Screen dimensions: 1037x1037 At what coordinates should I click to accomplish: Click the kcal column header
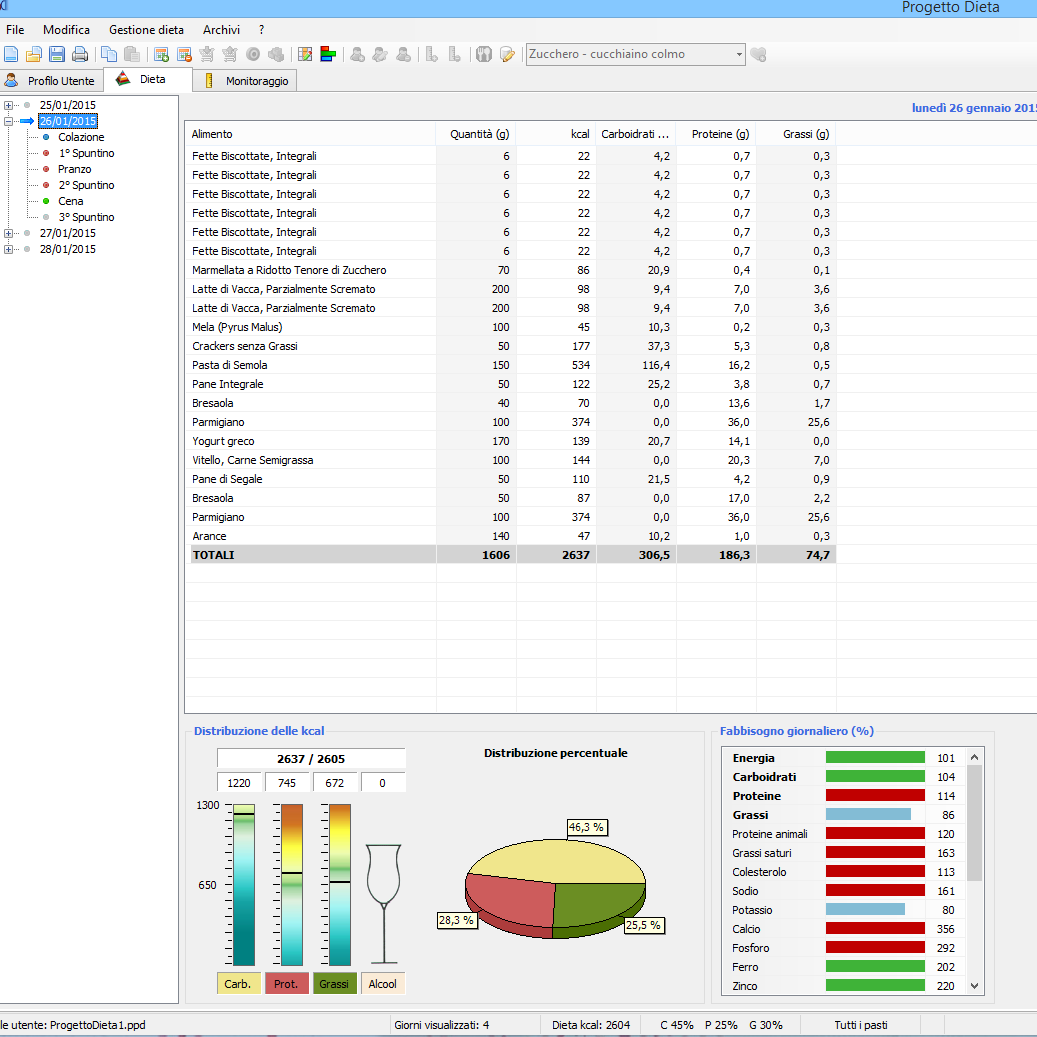pos(556,134)
